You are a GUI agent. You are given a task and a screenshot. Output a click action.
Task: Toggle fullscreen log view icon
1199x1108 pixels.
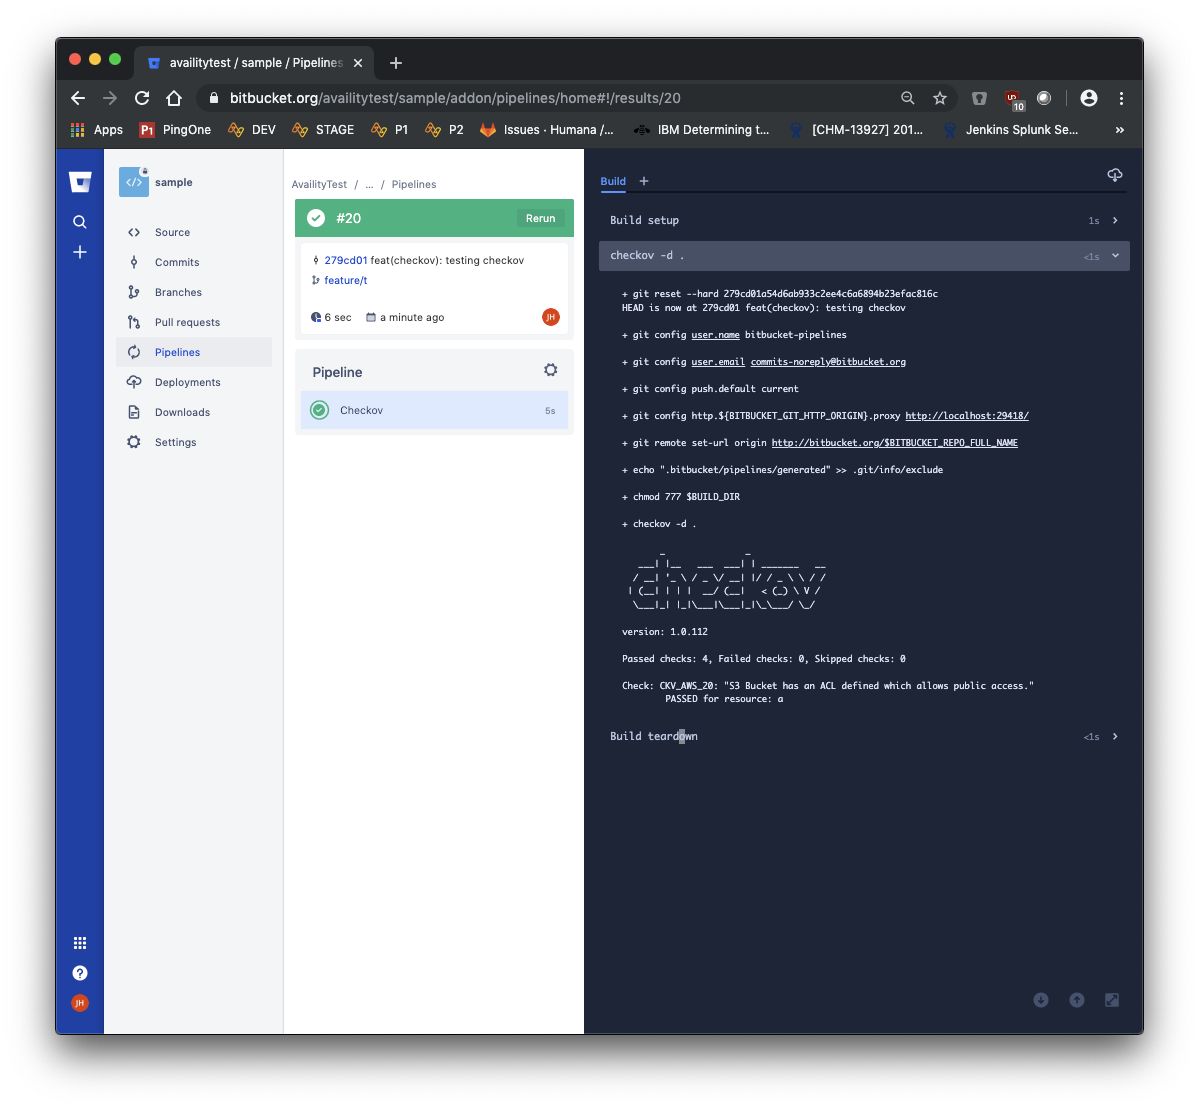point(1112,1000)
